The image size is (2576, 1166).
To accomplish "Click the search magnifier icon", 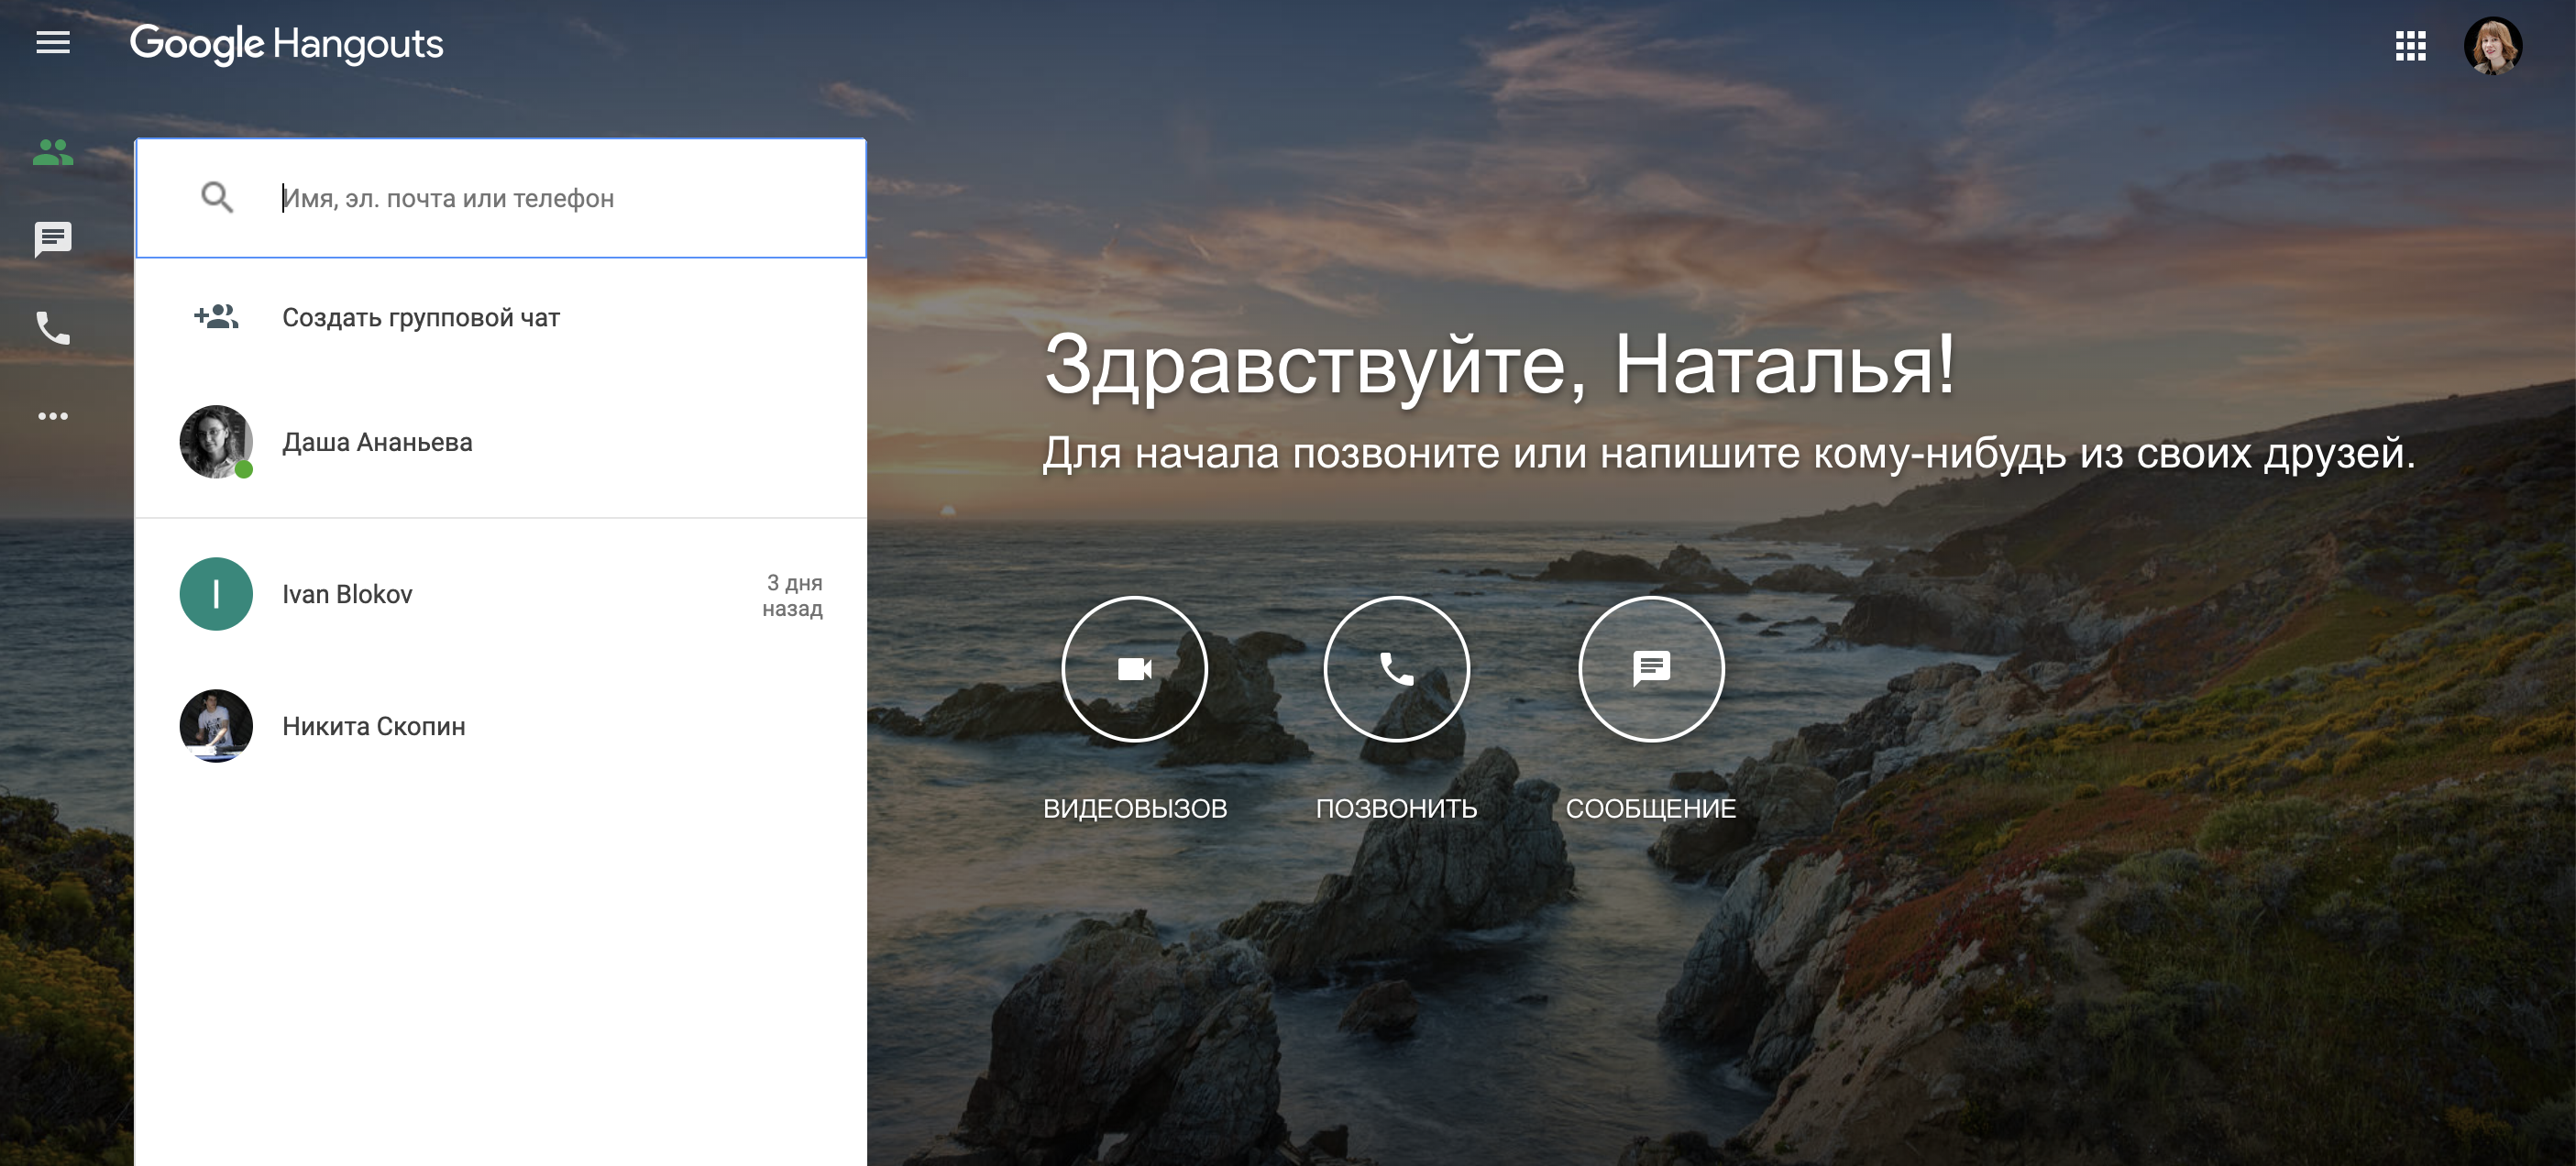I will (217, 198).
